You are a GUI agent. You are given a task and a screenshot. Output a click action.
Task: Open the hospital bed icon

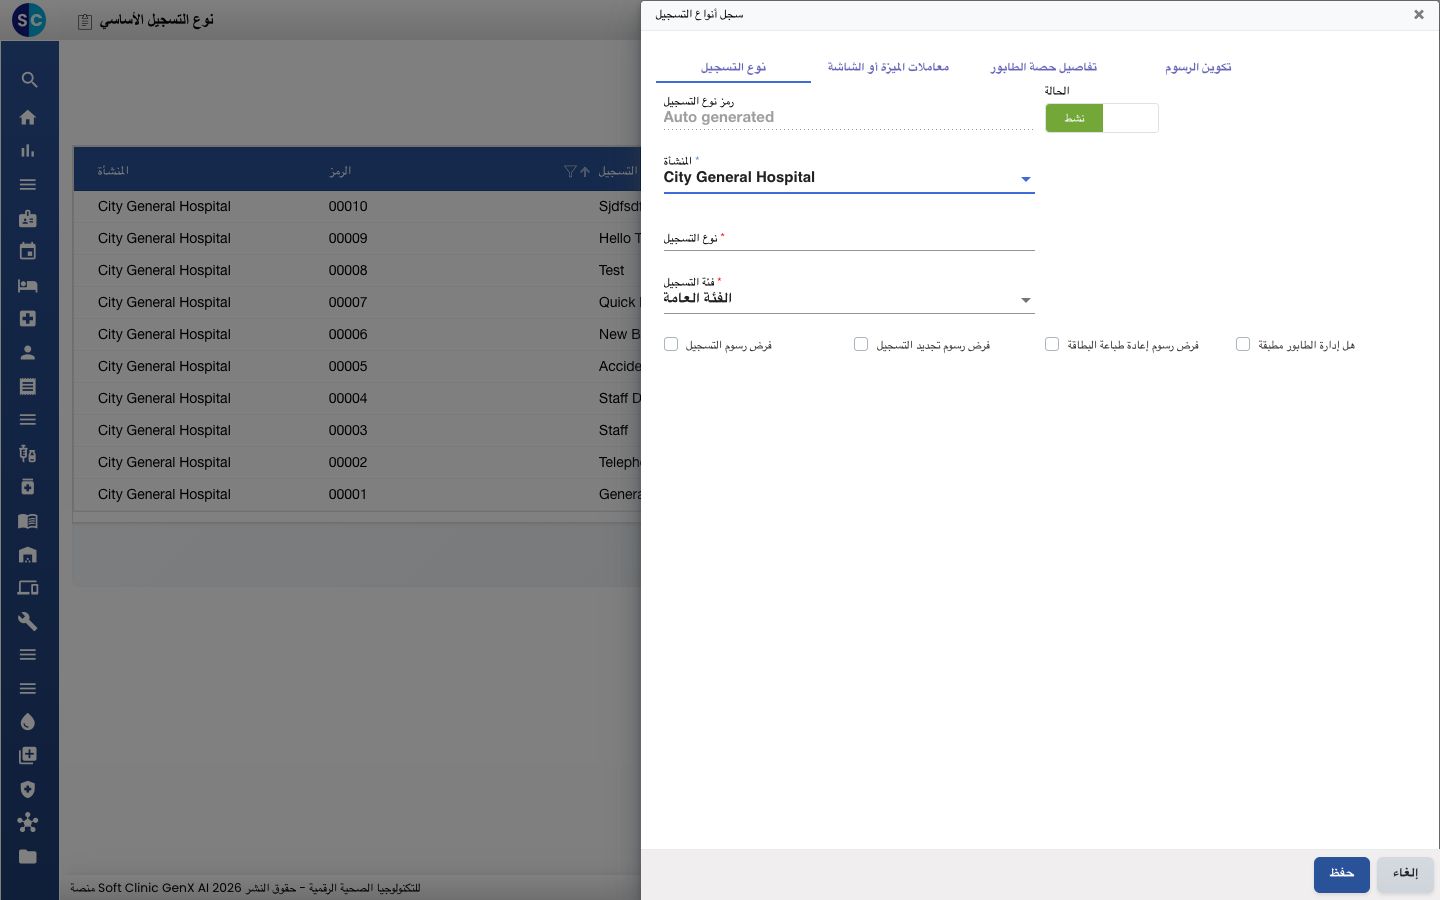[x=28, y=285]
